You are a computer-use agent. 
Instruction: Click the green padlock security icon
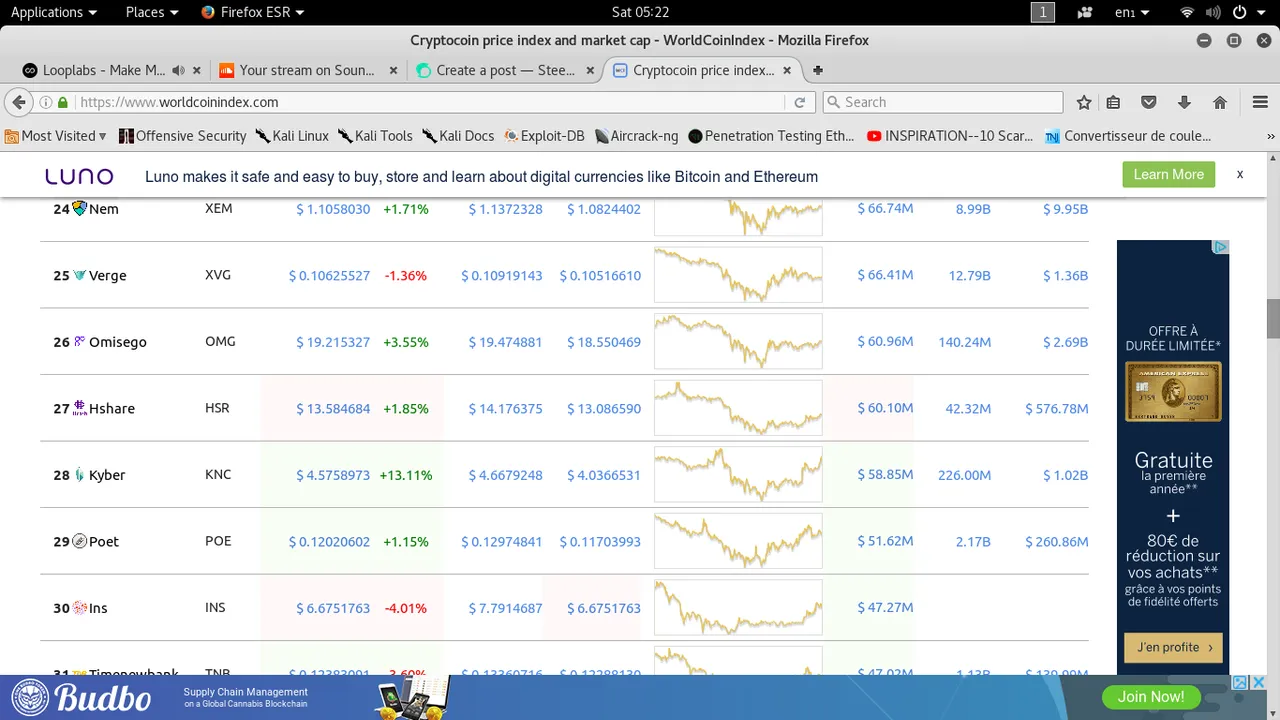[x=63, y=102]
